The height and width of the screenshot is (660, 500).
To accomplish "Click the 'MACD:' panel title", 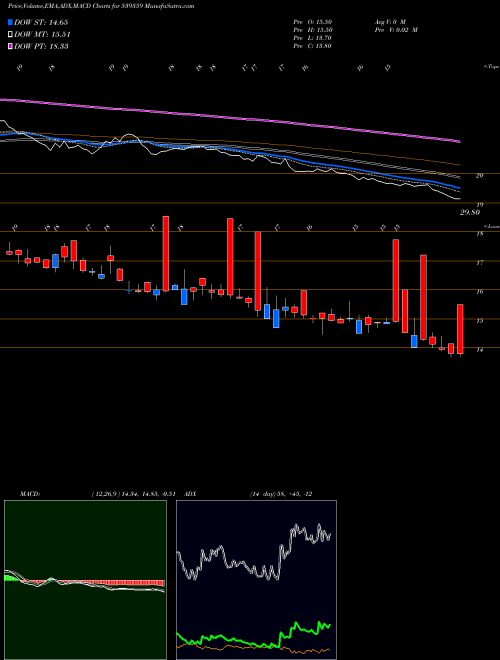I will 30,494.
